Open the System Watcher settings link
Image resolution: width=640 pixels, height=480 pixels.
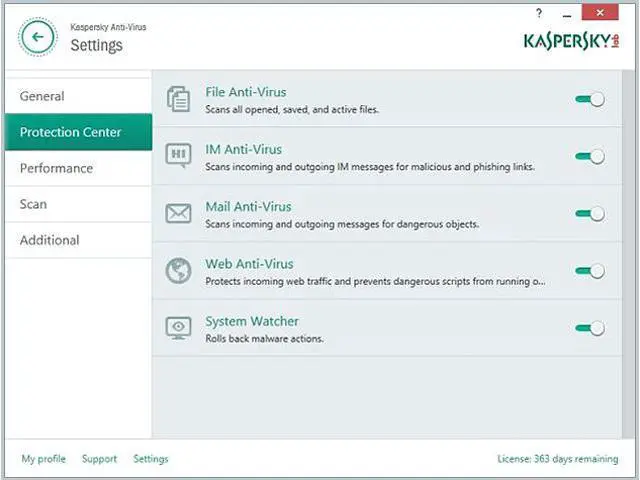coord(252,321)
